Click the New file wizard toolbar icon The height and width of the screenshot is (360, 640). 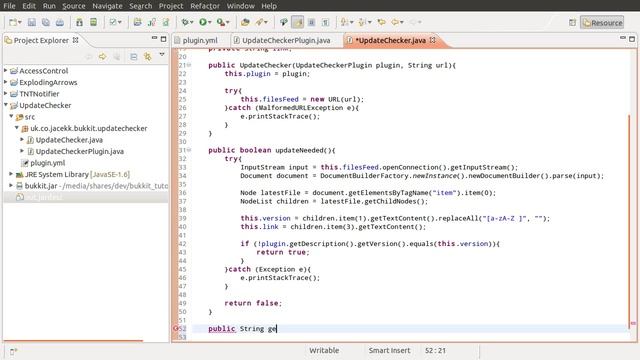tap(13, 22)
